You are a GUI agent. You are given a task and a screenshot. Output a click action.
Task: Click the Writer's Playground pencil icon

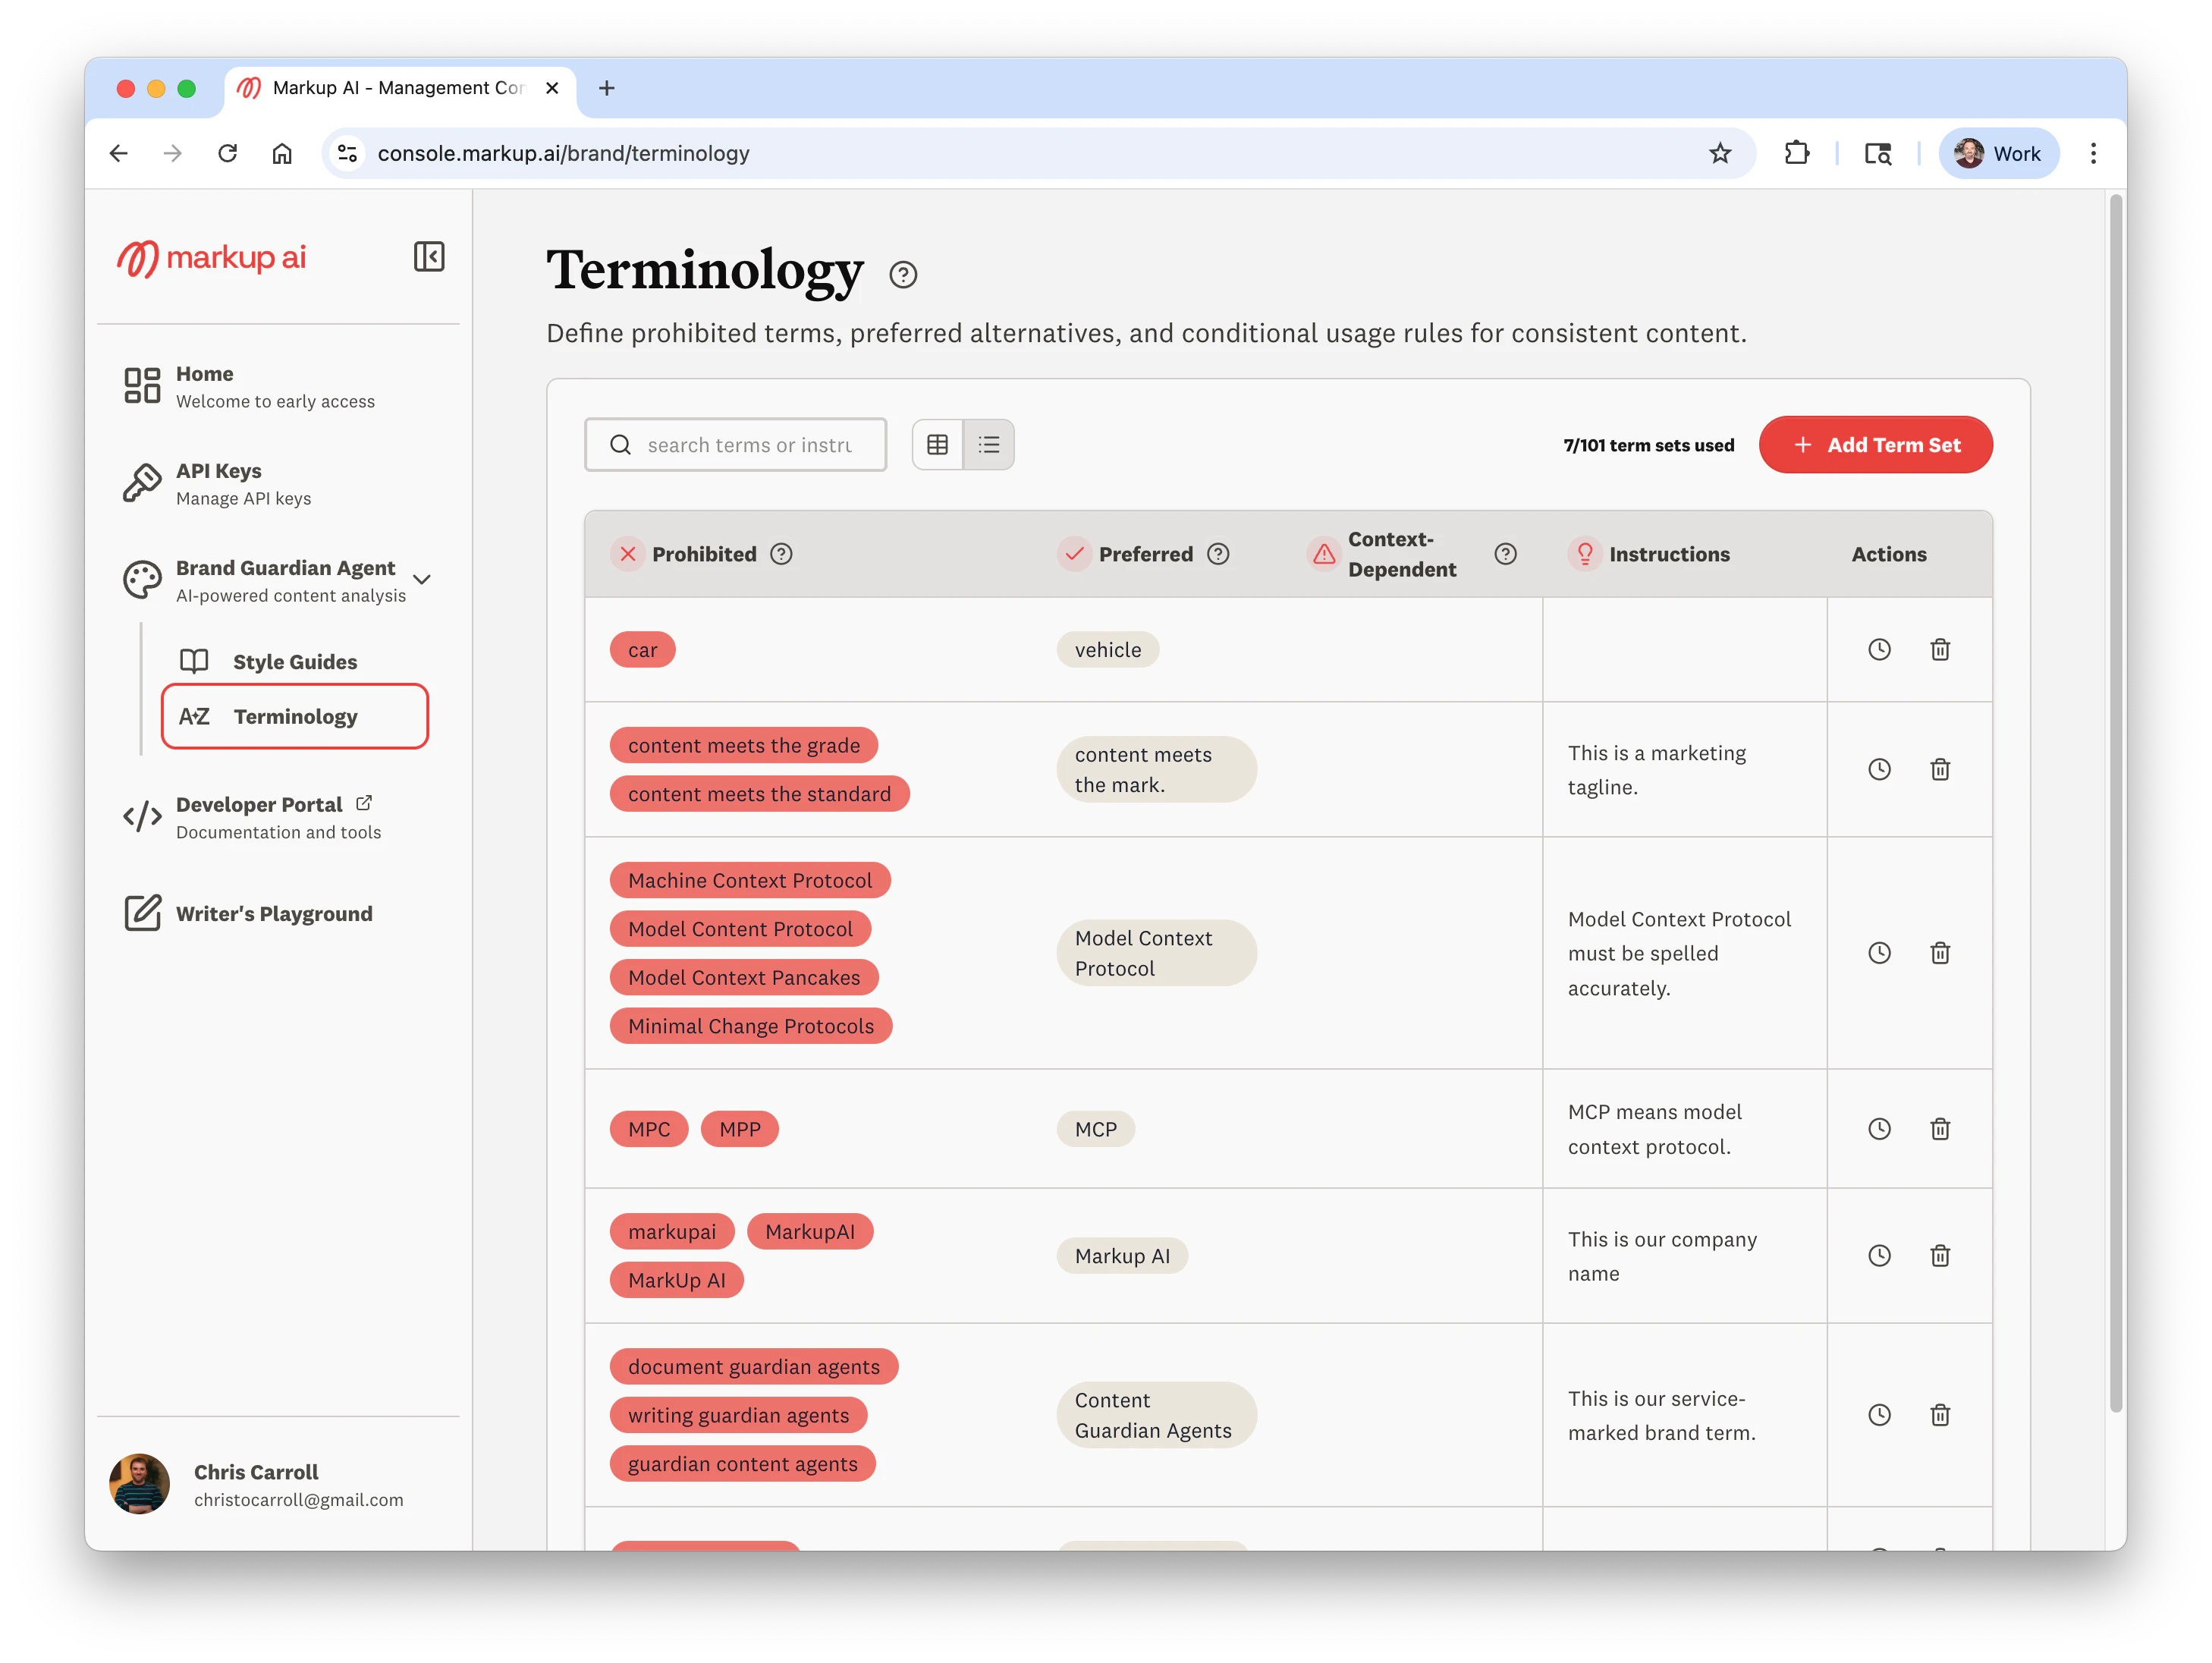[x=141, y=913]
